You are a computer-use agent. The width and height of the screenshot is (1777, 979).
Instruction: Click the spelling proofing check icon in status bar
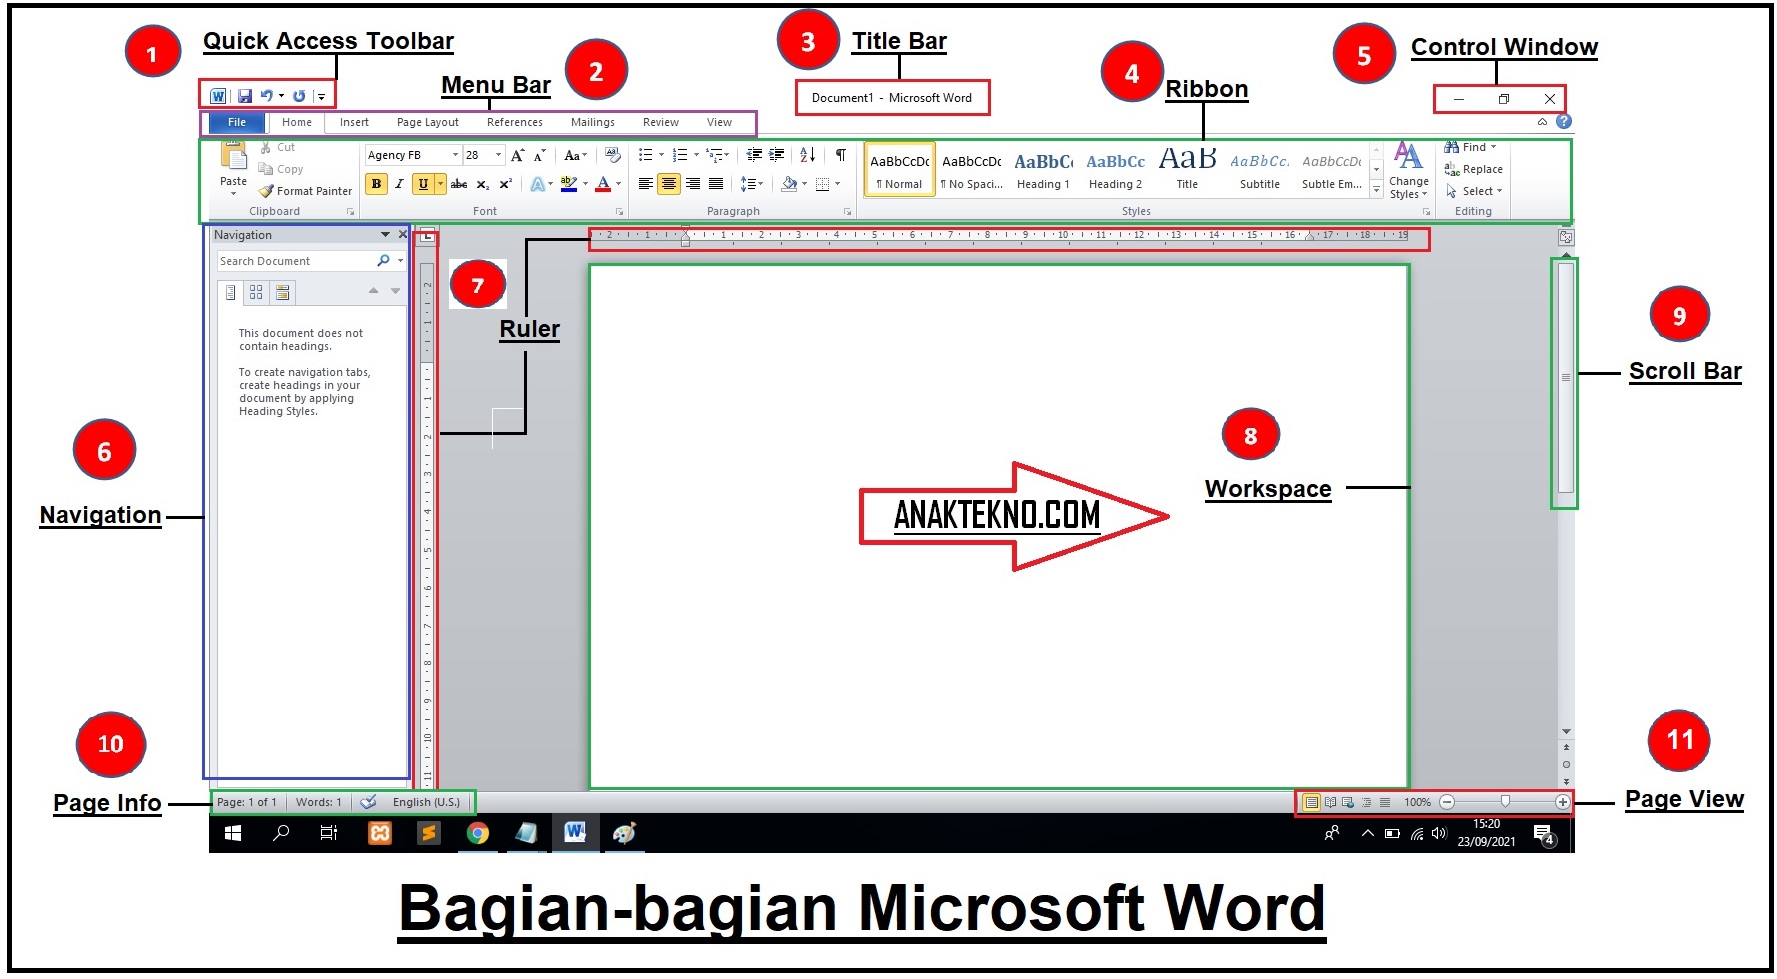(368, 802)
